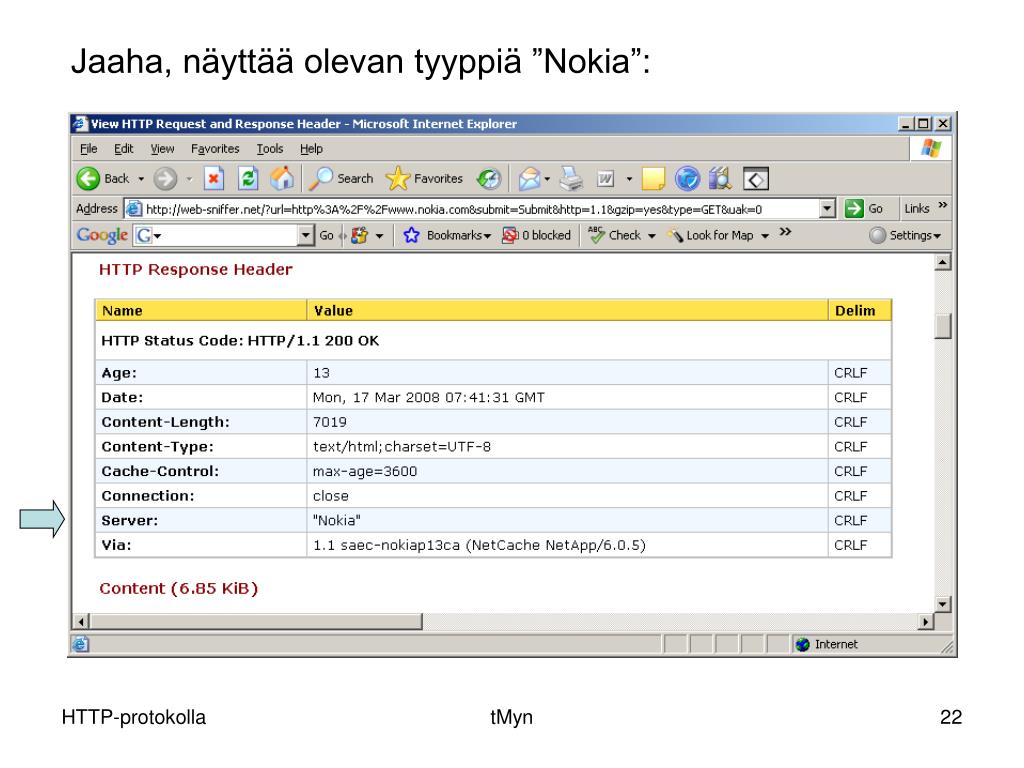This screenshot has width=1024, height=768.
Task: Open the Favorites menu
Action: (x=215, y=149)
